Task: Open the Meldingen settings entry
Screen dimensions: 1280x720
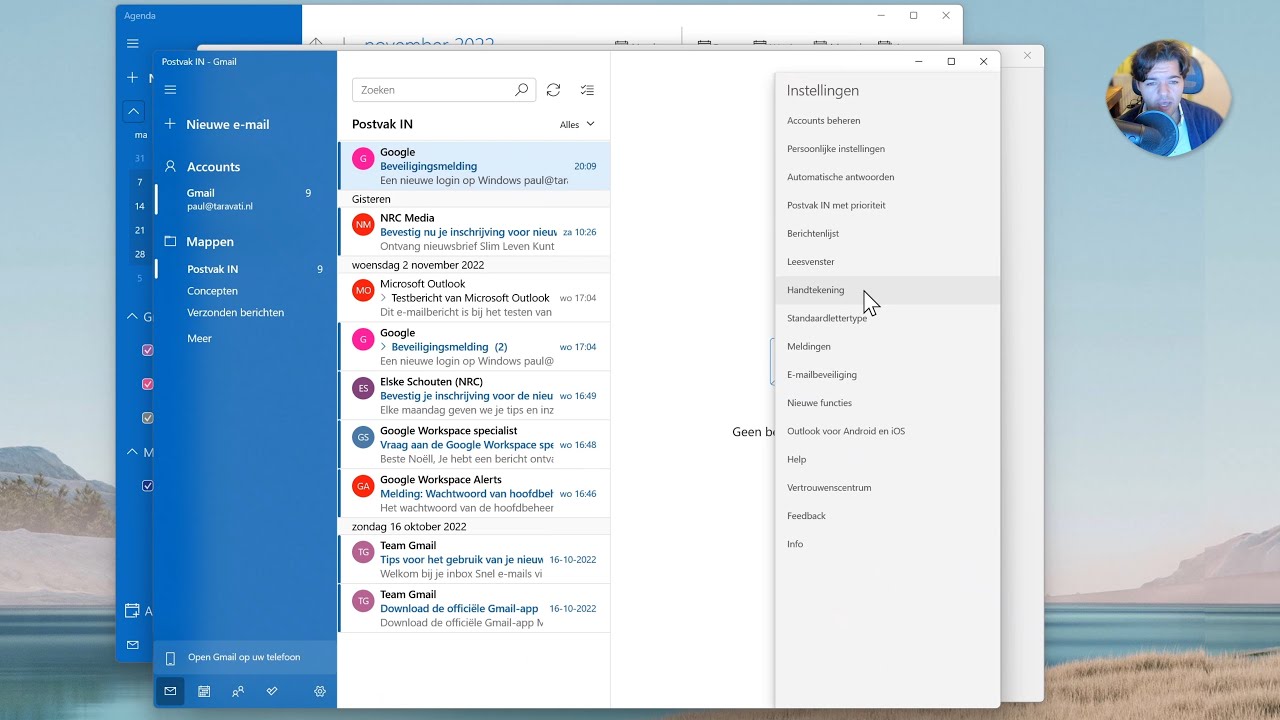Action: pyautogui.click(x=887, y=346)
